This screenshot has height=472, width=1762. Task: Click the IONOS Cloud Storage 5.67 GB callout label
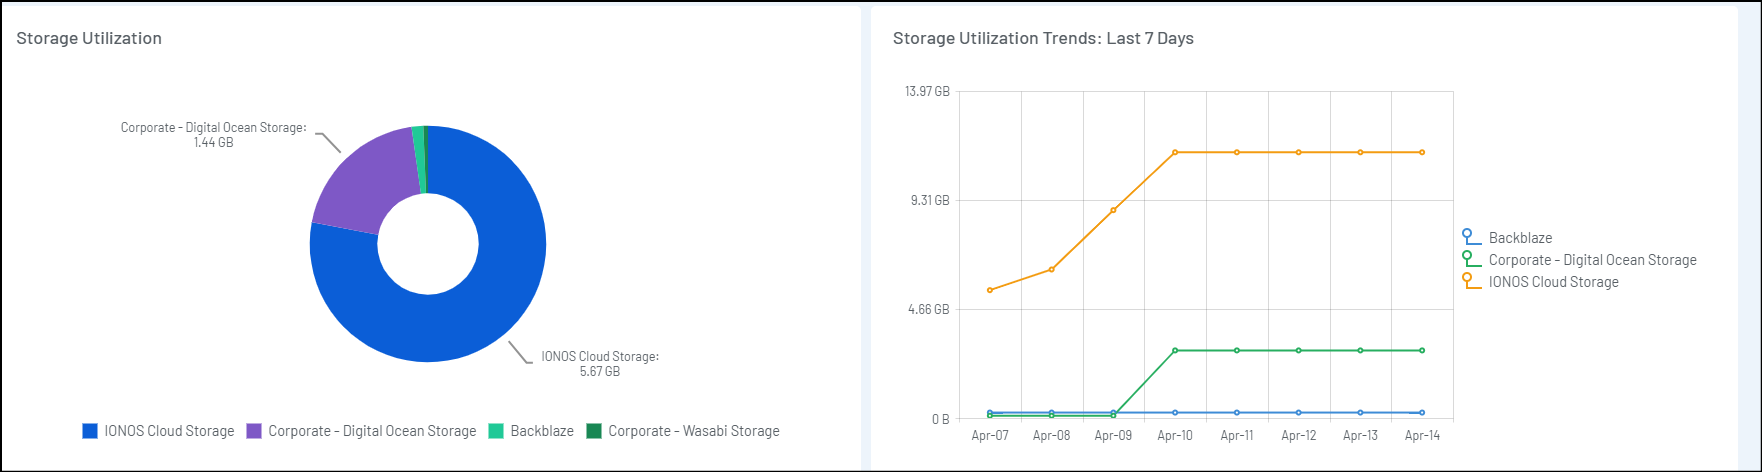[x=600, y=364]
